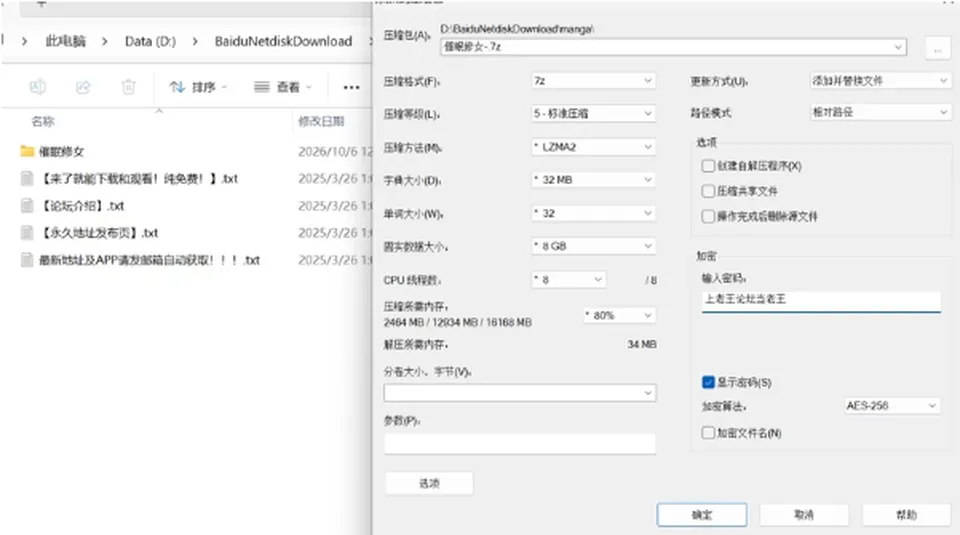Expand chevron between 此电脑 and Data (D:)
Screen dimensions: 960x535
coord(105,41)
